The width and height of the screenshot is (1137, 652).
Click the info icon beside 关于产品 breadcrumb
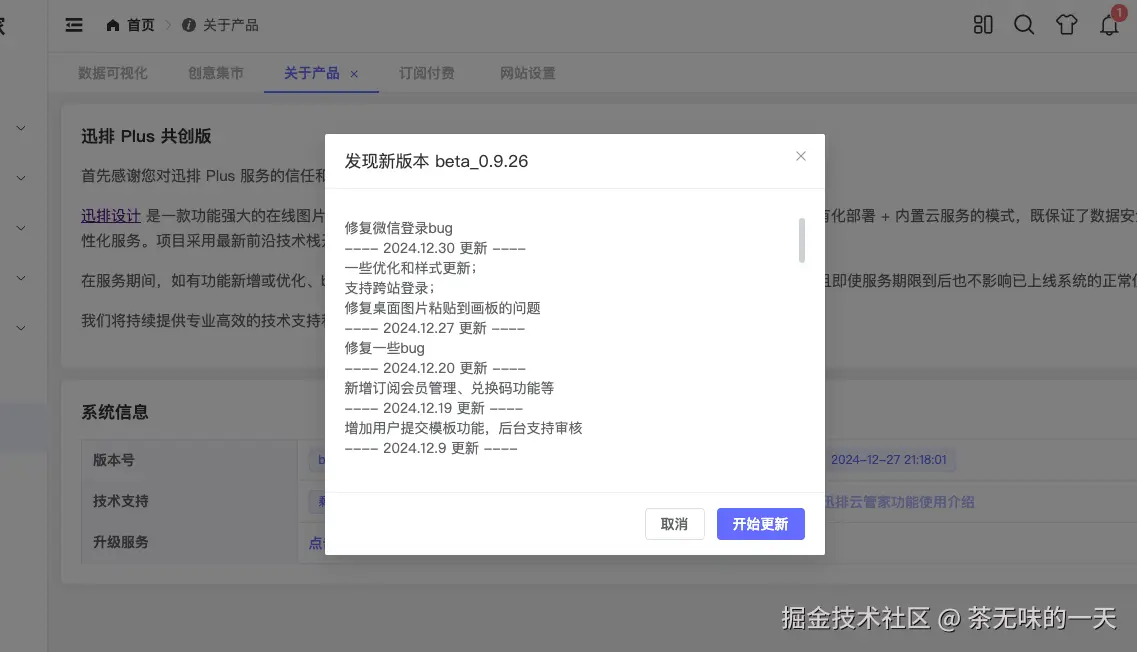pos(189,25)
